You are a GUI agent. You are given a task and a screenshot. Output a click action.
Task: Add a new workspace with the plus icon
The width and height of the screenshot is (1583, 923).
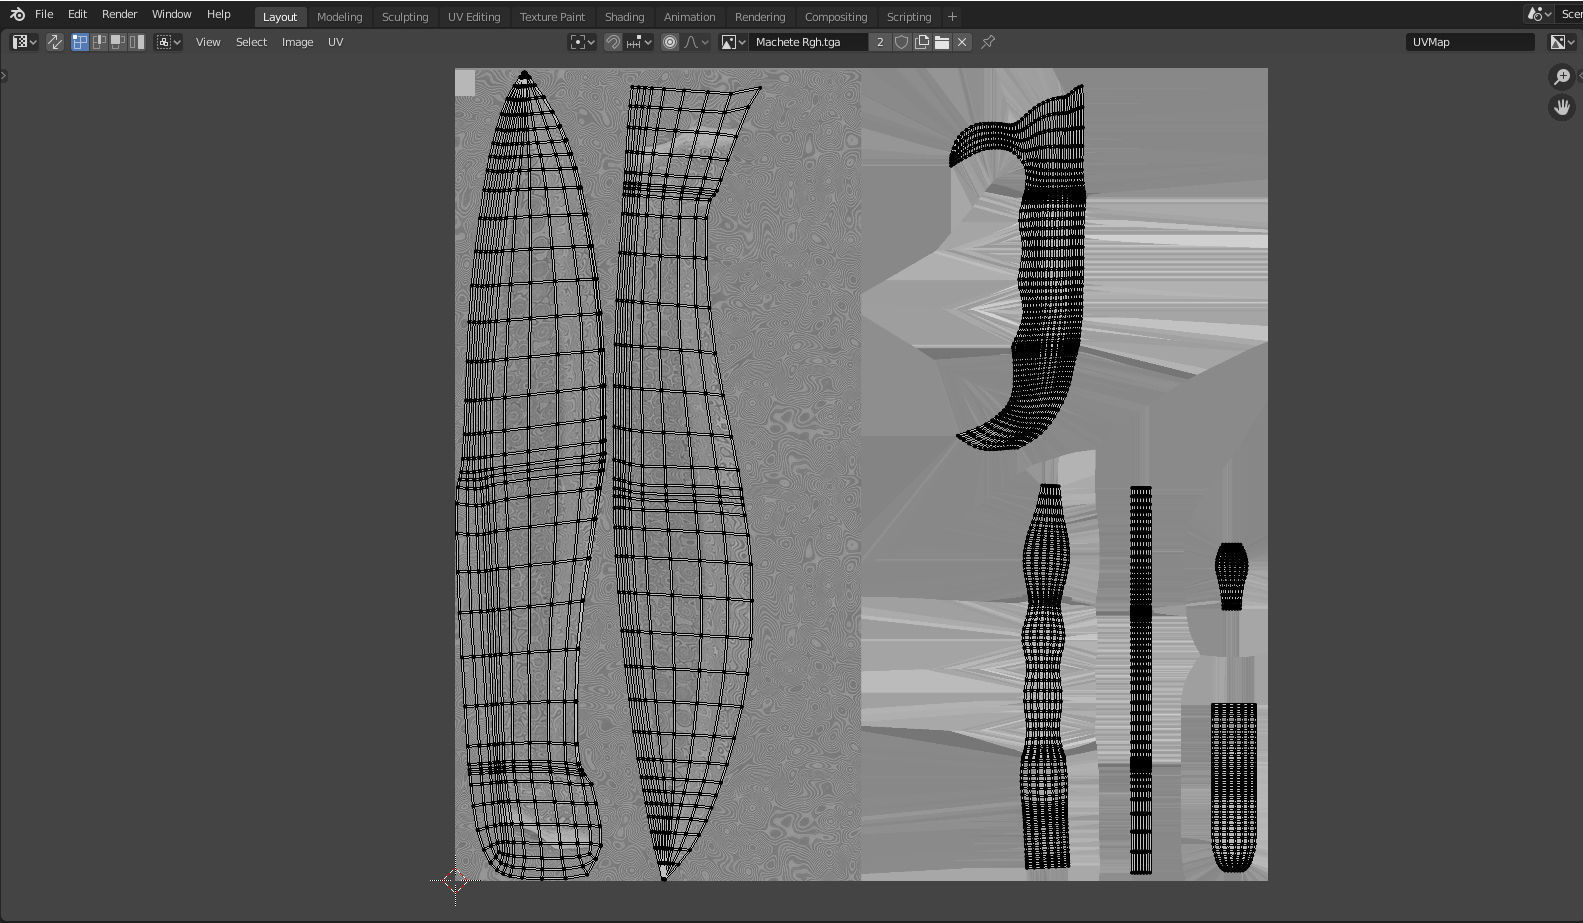pos(952,17)
